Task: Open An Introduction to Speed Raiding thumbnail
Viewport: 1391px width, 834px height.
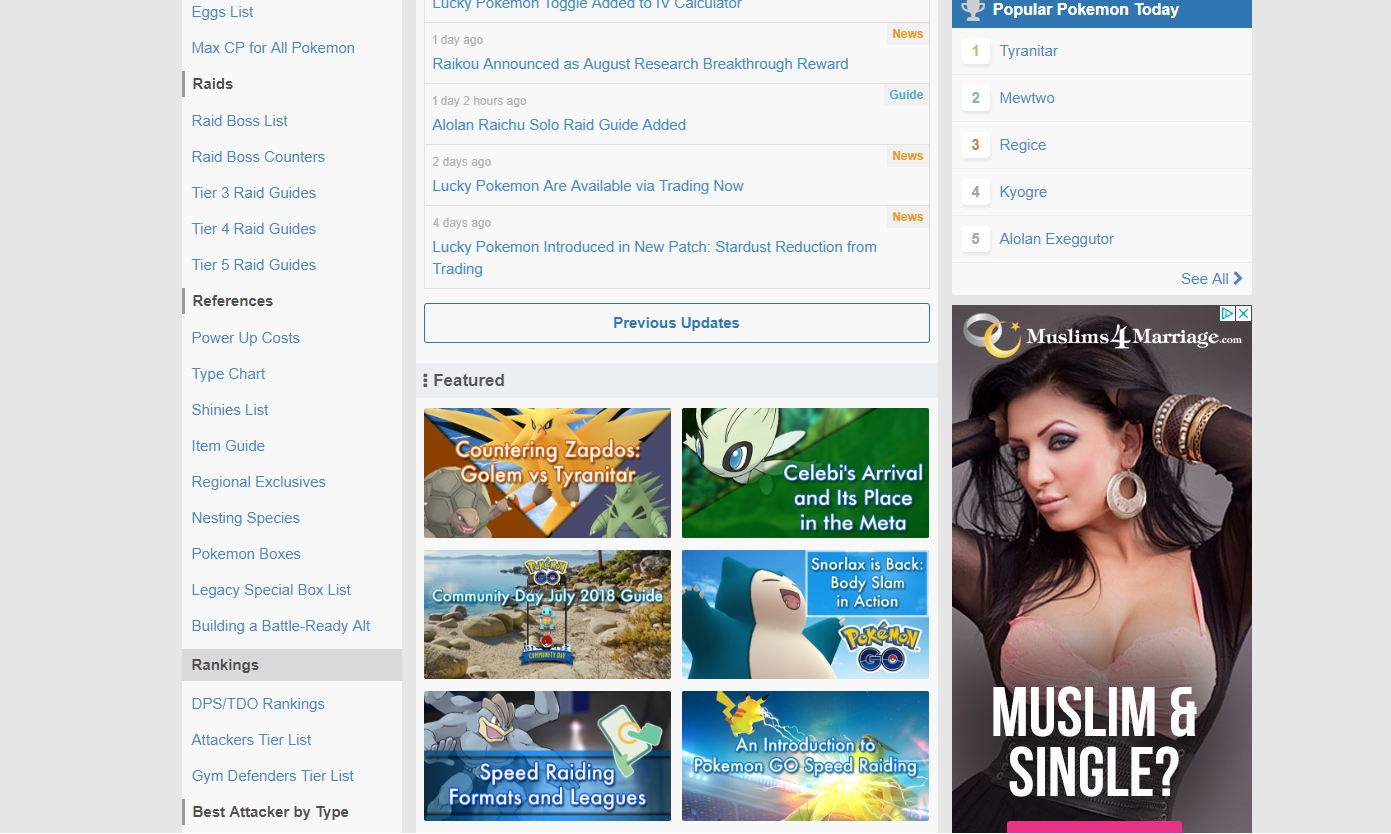Action: (805, 756)
